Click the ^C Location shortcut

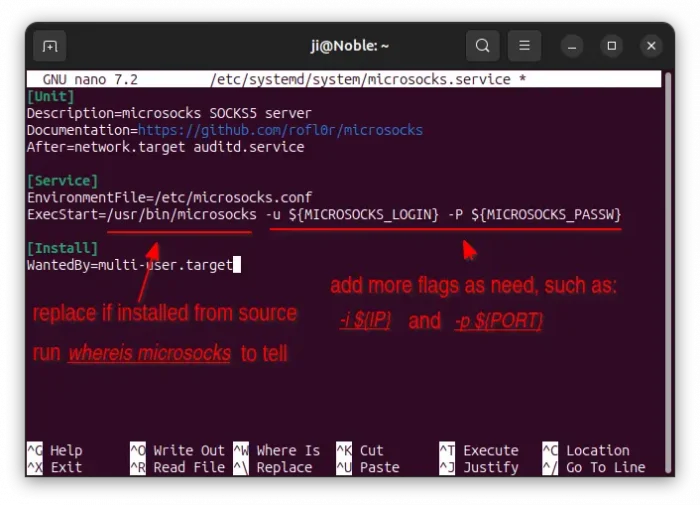tap(586, 451)
